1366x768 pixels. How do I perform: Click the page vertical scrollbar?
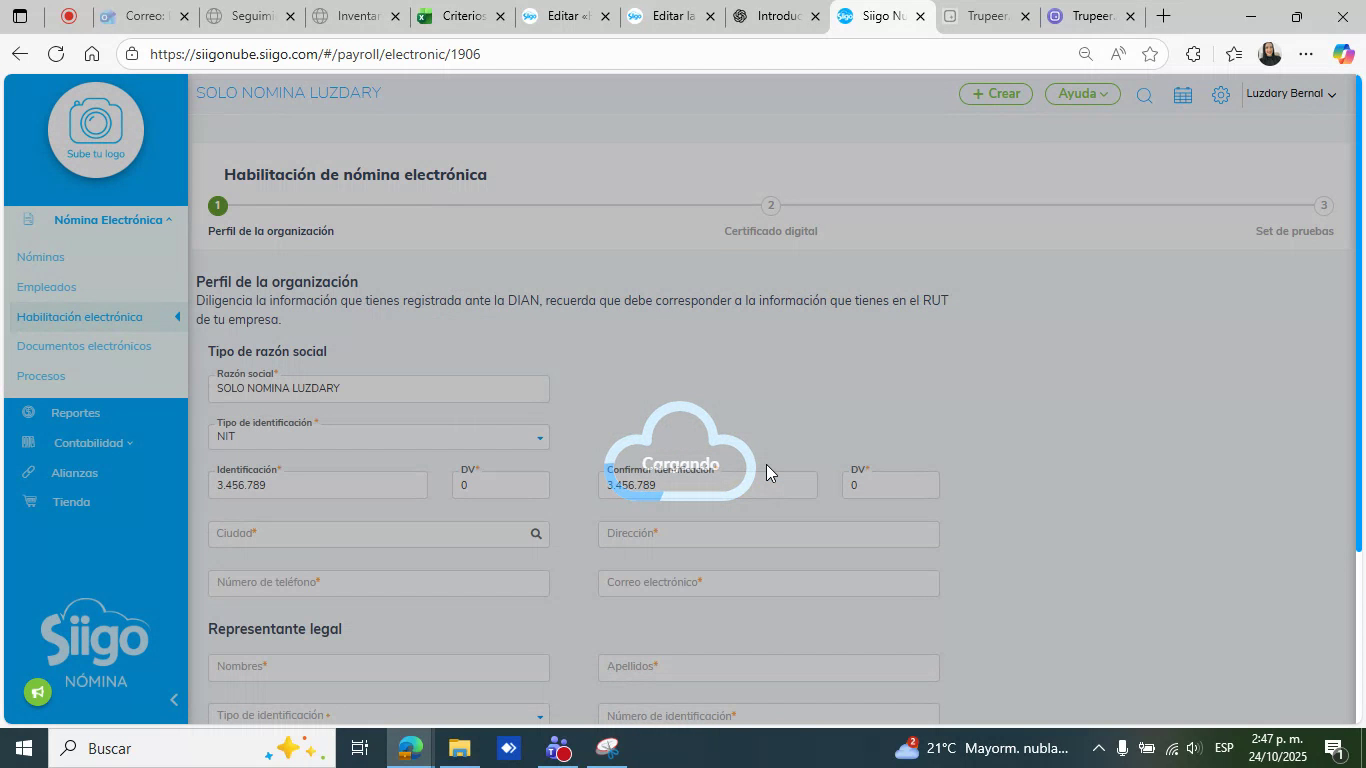point(1359,313)
